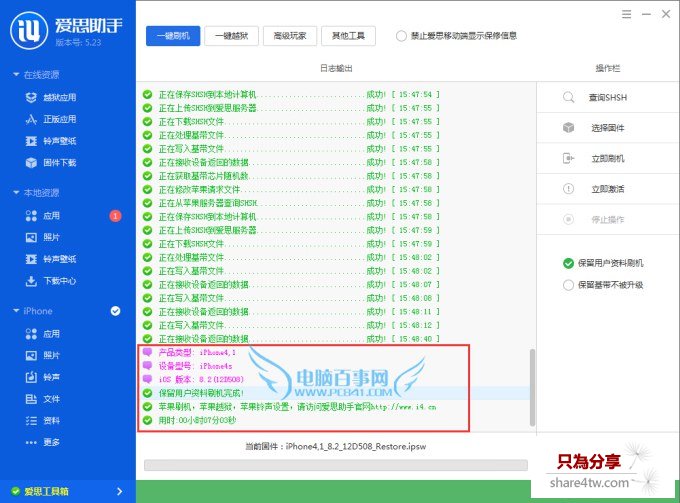Click the 查询SHSH magnifier icon
This screenshot has width=680, height=503.
click(x=569, y=97)
